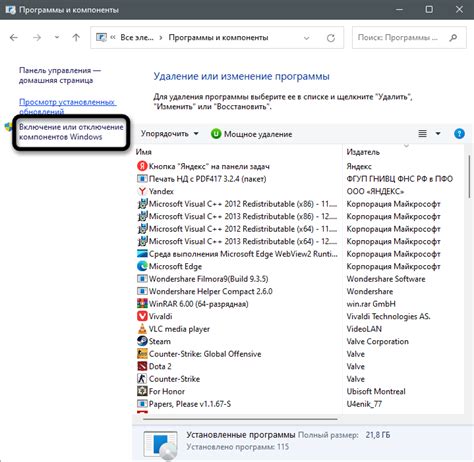Click the Мощное удаление toolbar button

tap(252, 134)
